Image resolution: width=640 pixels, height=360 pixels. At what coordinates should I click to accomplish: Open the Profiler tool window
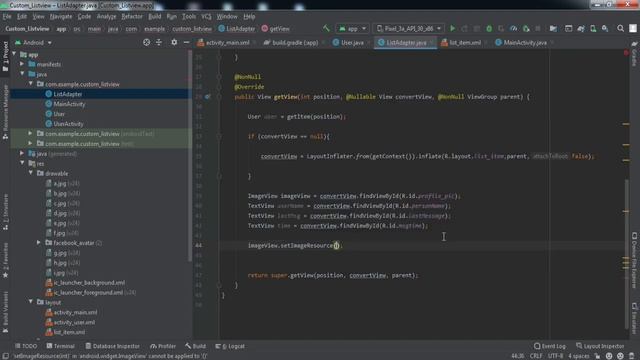162,346
